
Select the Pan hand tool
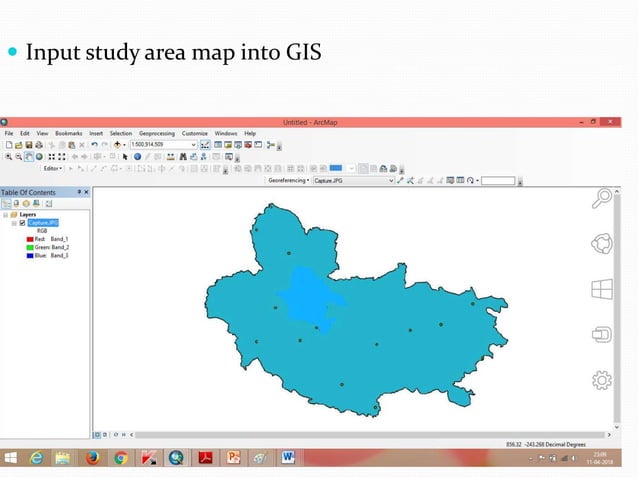[29, 157]
